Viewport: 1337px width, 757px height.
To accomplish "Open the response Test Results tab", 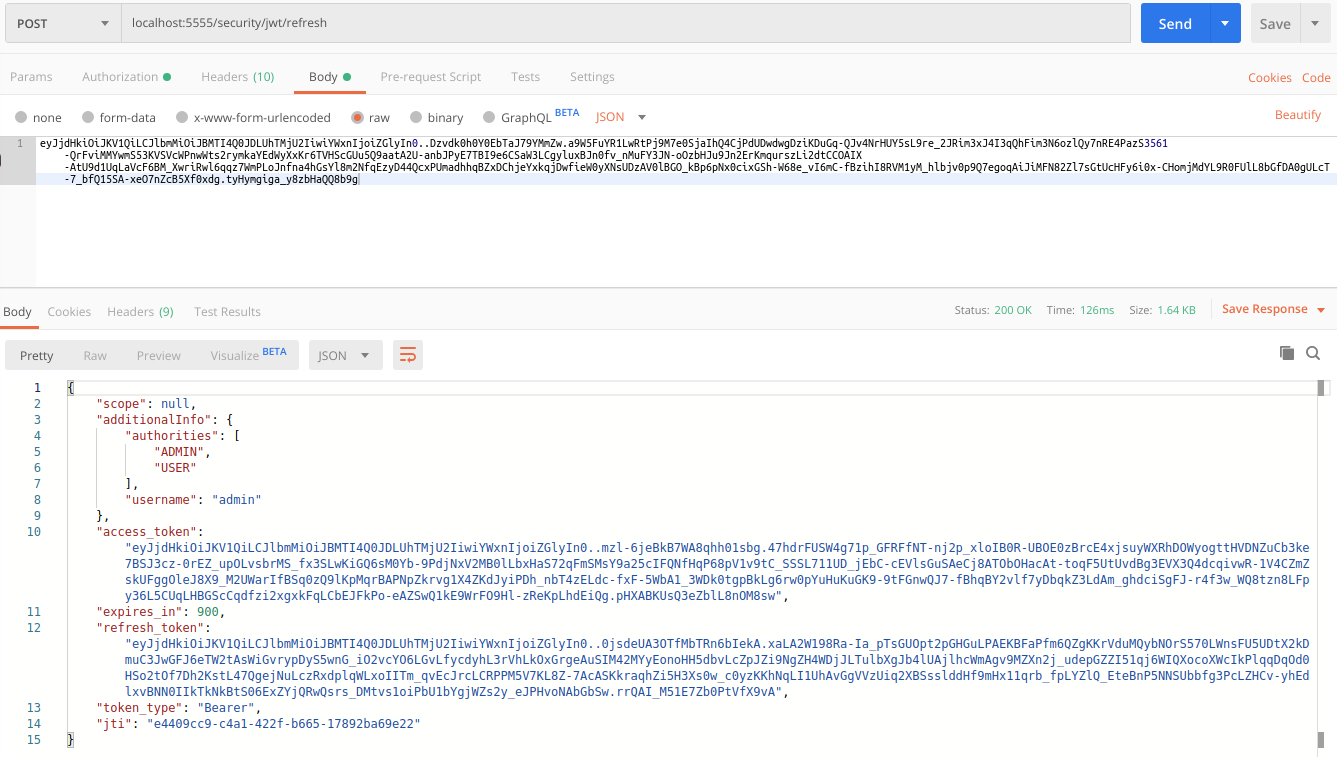I will [227, 312].
